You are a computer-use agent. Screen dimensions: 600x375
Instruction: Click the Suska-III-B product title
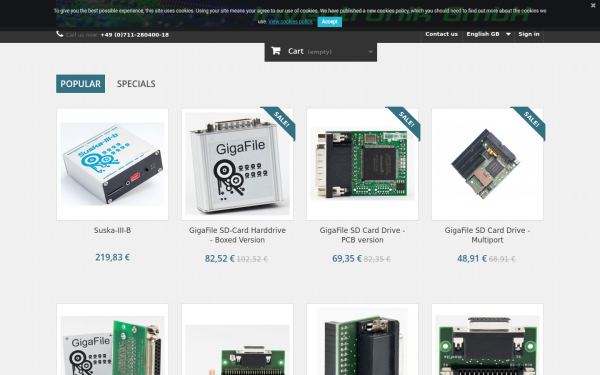[x=112, y=230]
